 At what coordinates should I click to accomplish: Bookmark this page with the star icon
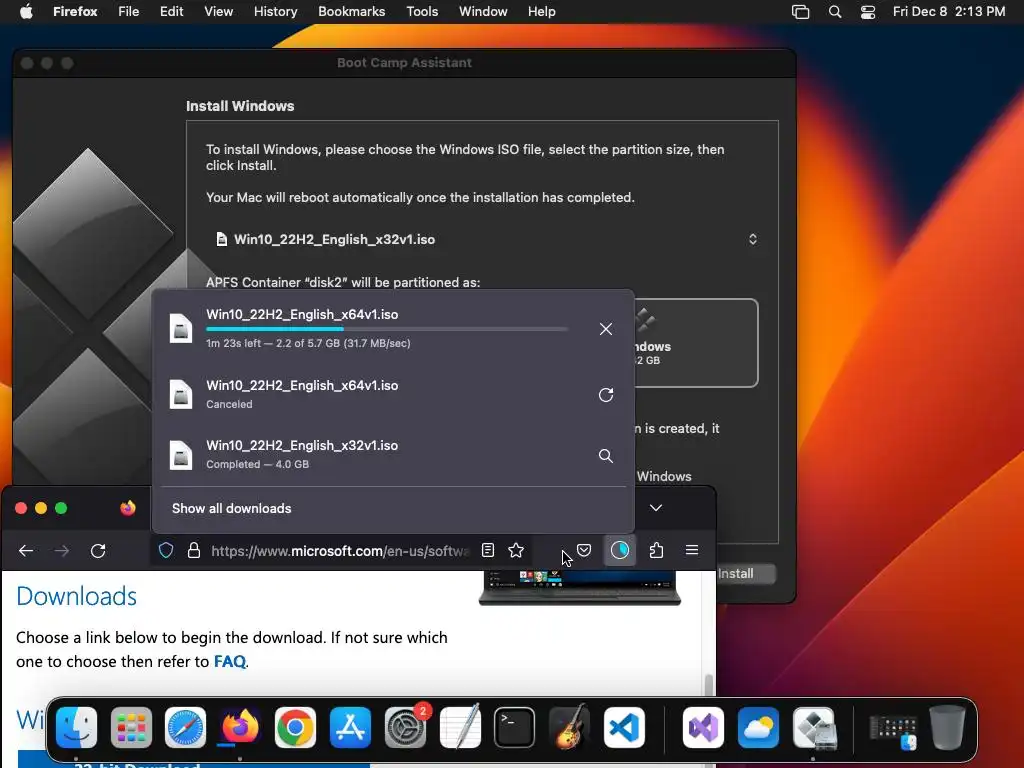pyautogui.click(x=516, y=551)
